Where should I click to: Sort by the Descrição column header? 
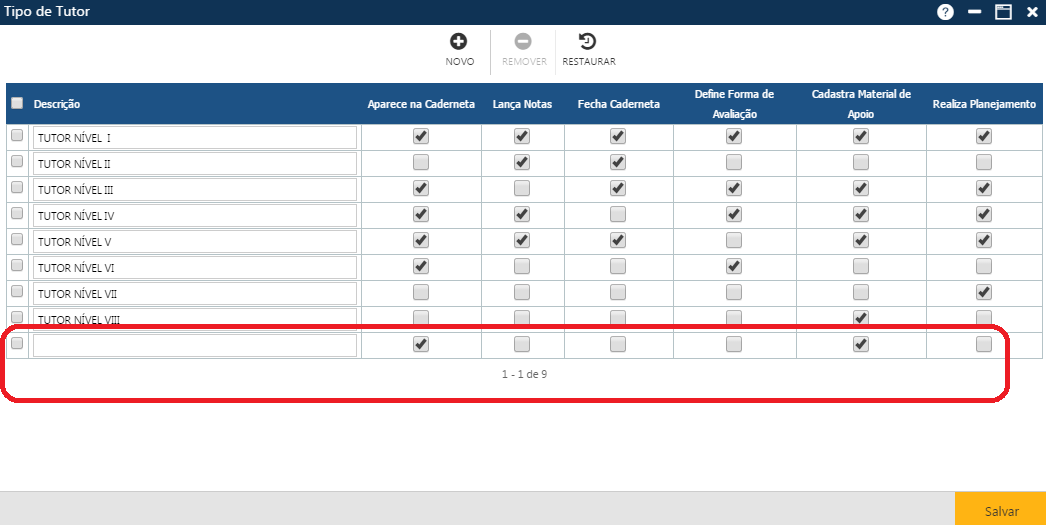pos(57,104)
